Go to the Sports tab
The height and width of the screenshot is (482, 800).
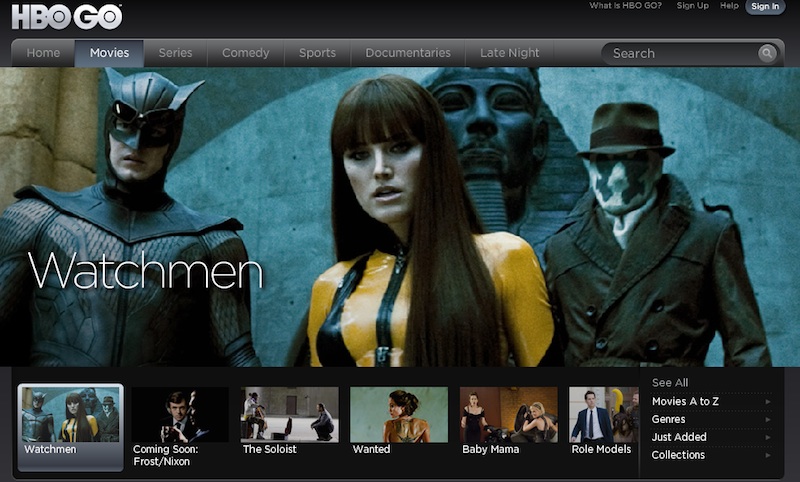pyautogui.click(x=317, y=53)
